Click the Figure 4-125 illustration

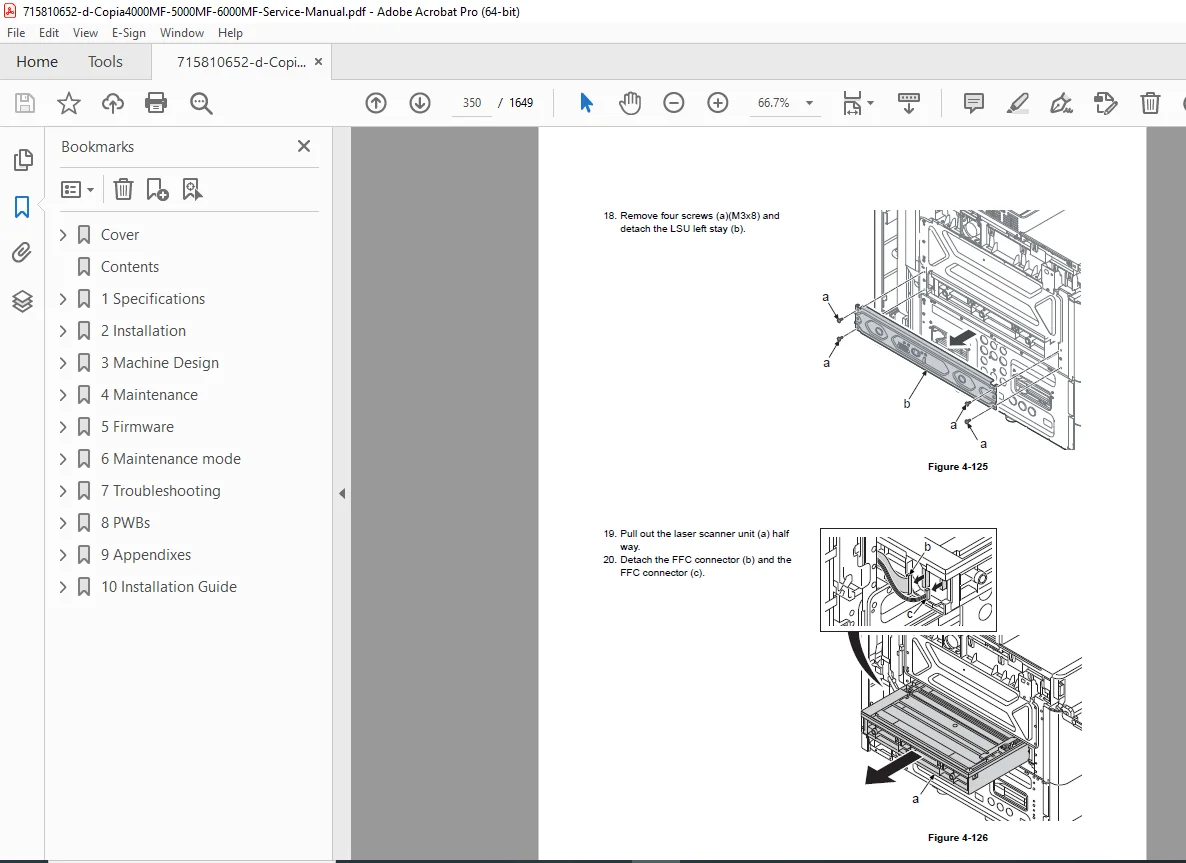point(952,330)
